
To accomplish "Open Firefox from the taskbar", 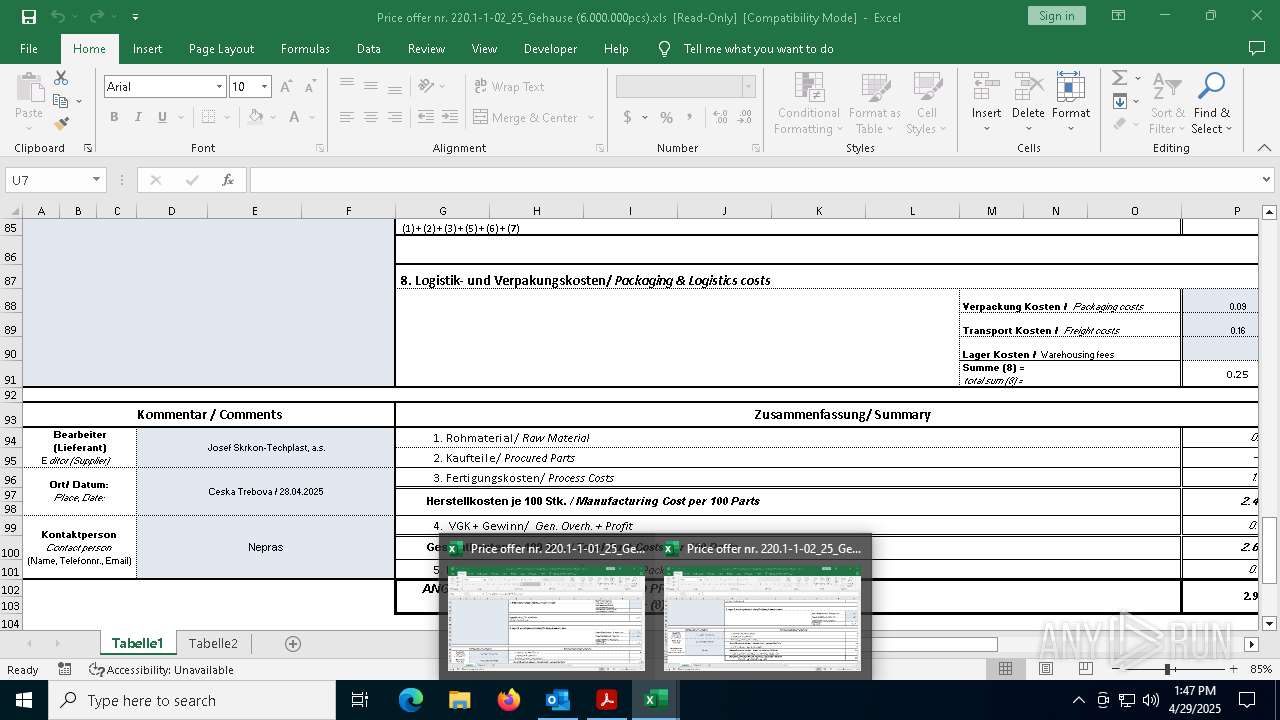I will [x=509, y=700].
